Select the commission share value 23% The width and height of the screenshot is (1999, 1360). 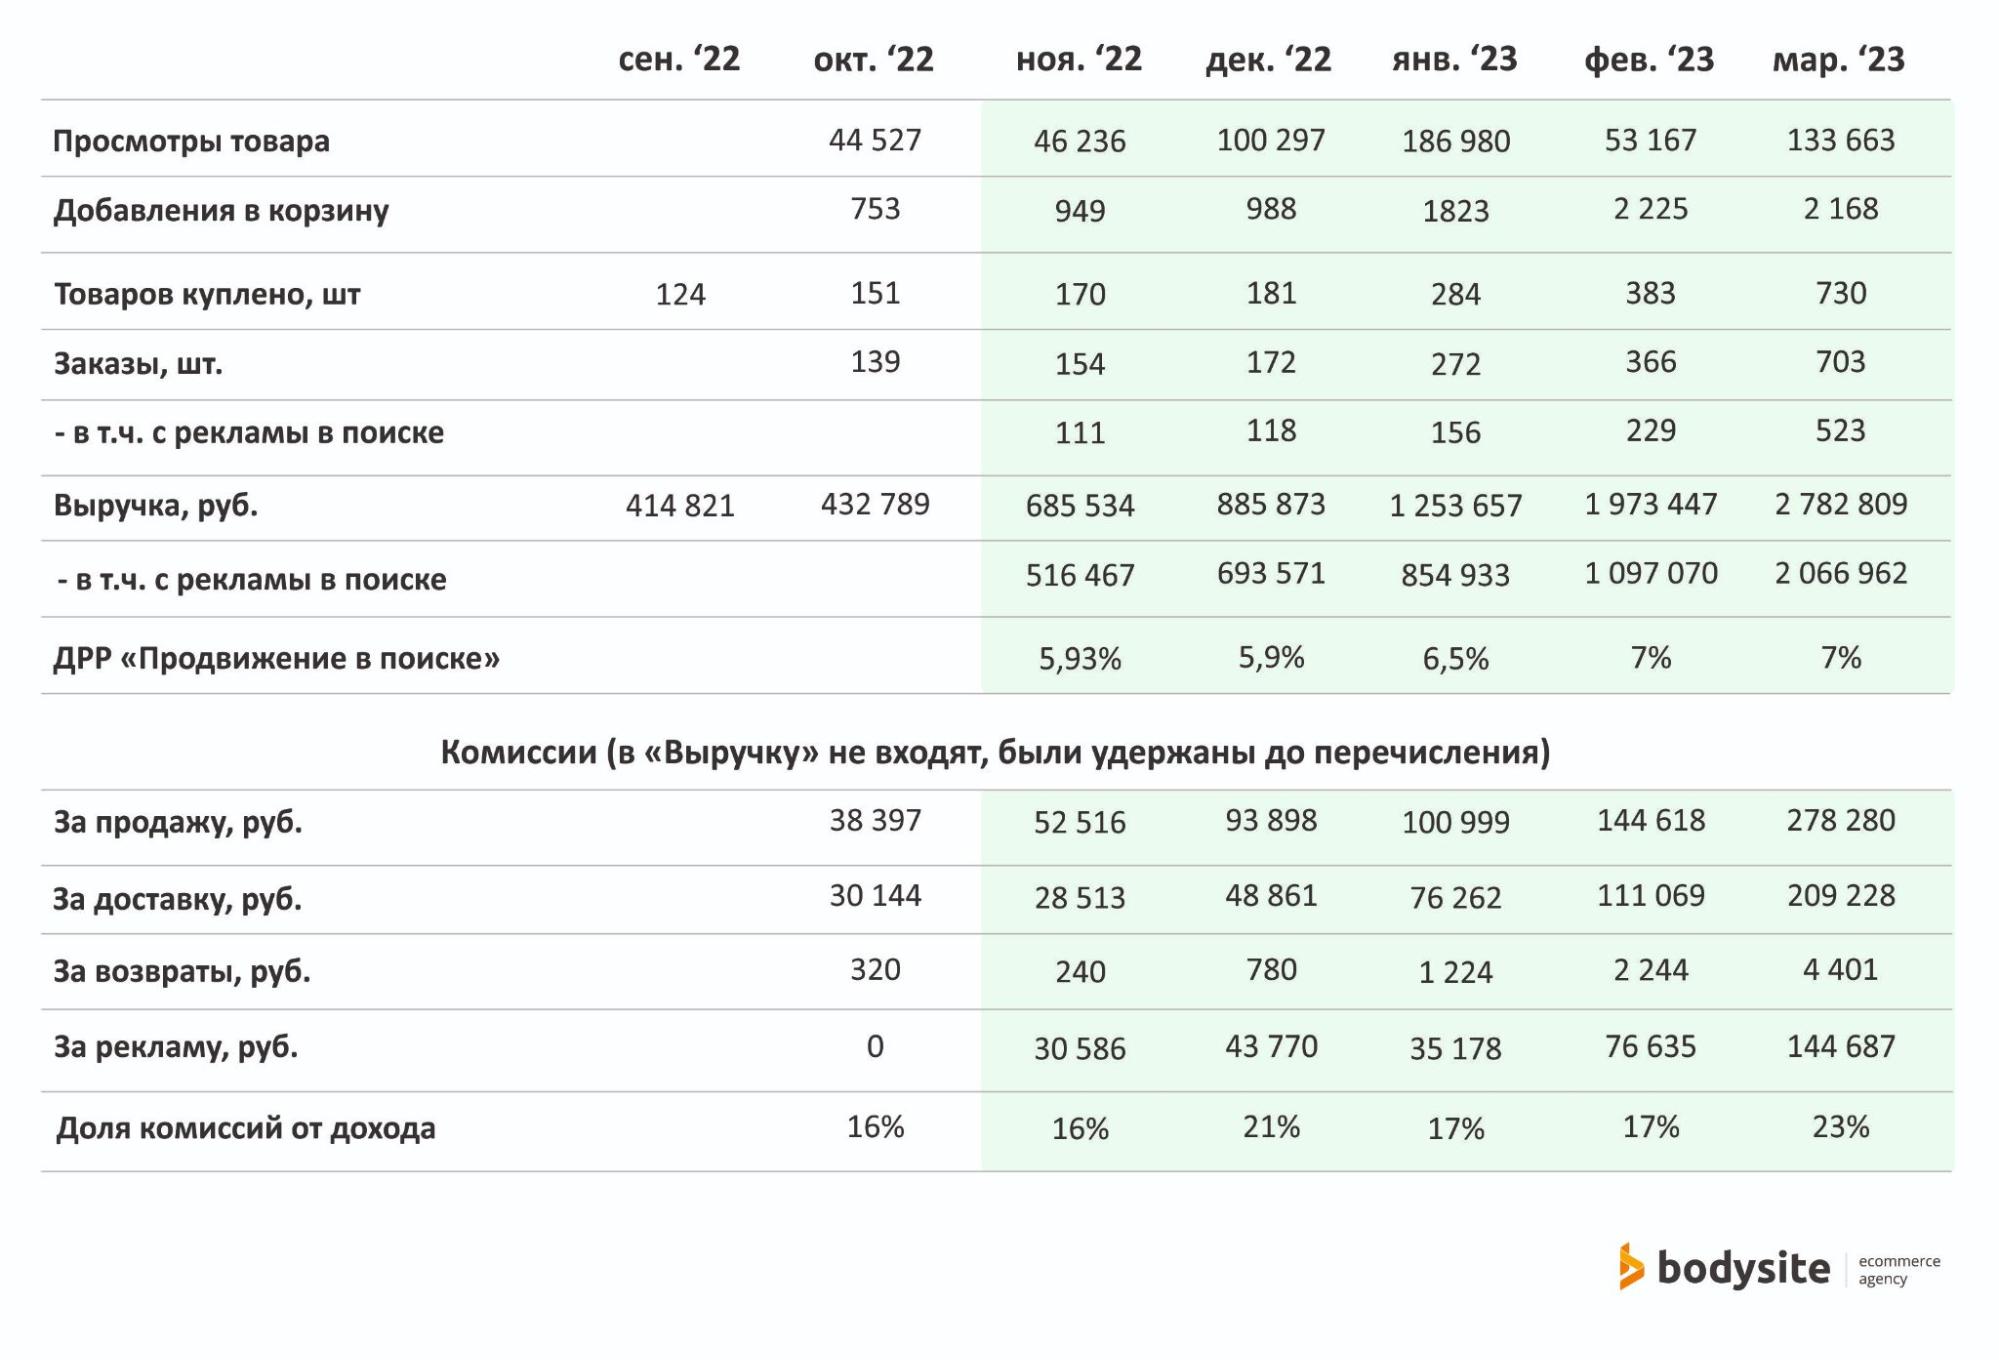(x=1840, y=1127)
